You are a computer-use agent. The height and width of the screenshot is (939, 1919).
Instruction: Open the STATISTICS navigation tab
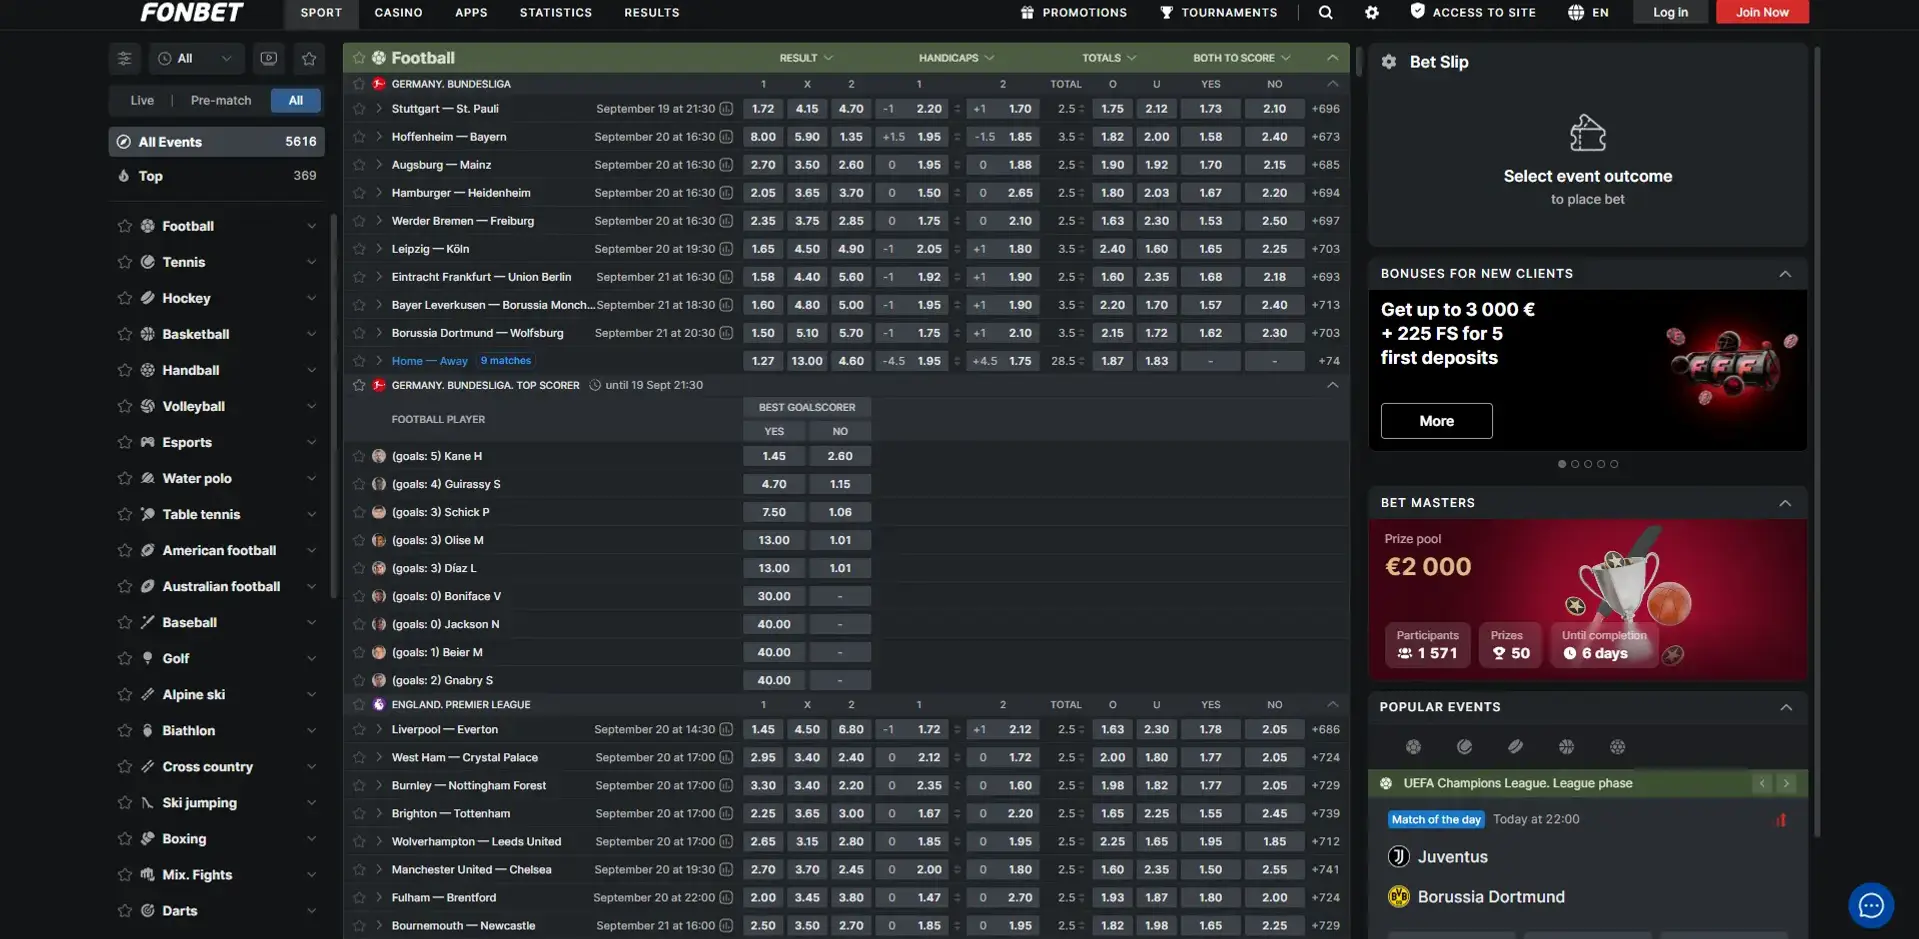pyautogui.click(x=556, y=12)
